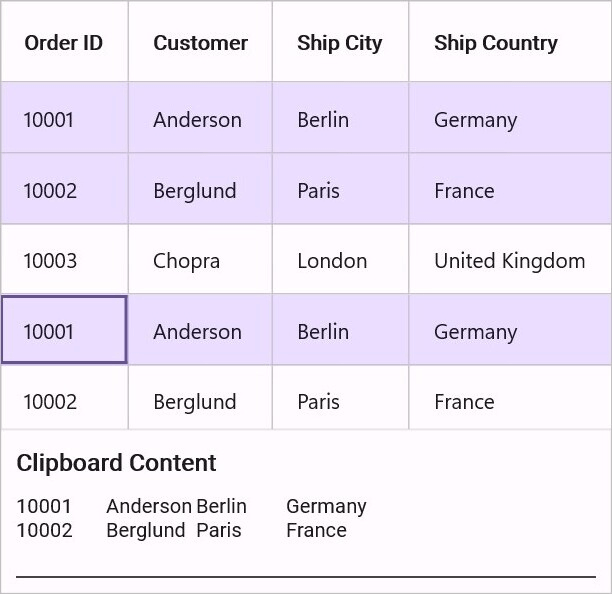Select Berglund in the last data row
612x594 pixels.
(200, 397)
